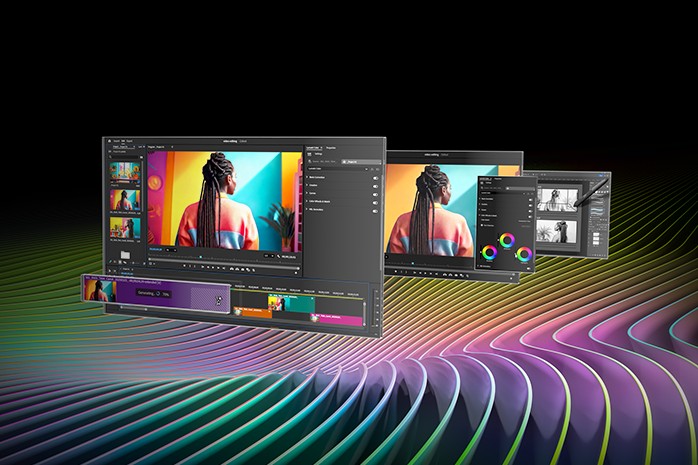
Task: Open the wrench settings icon by the timecode
Action: (279, 257)
